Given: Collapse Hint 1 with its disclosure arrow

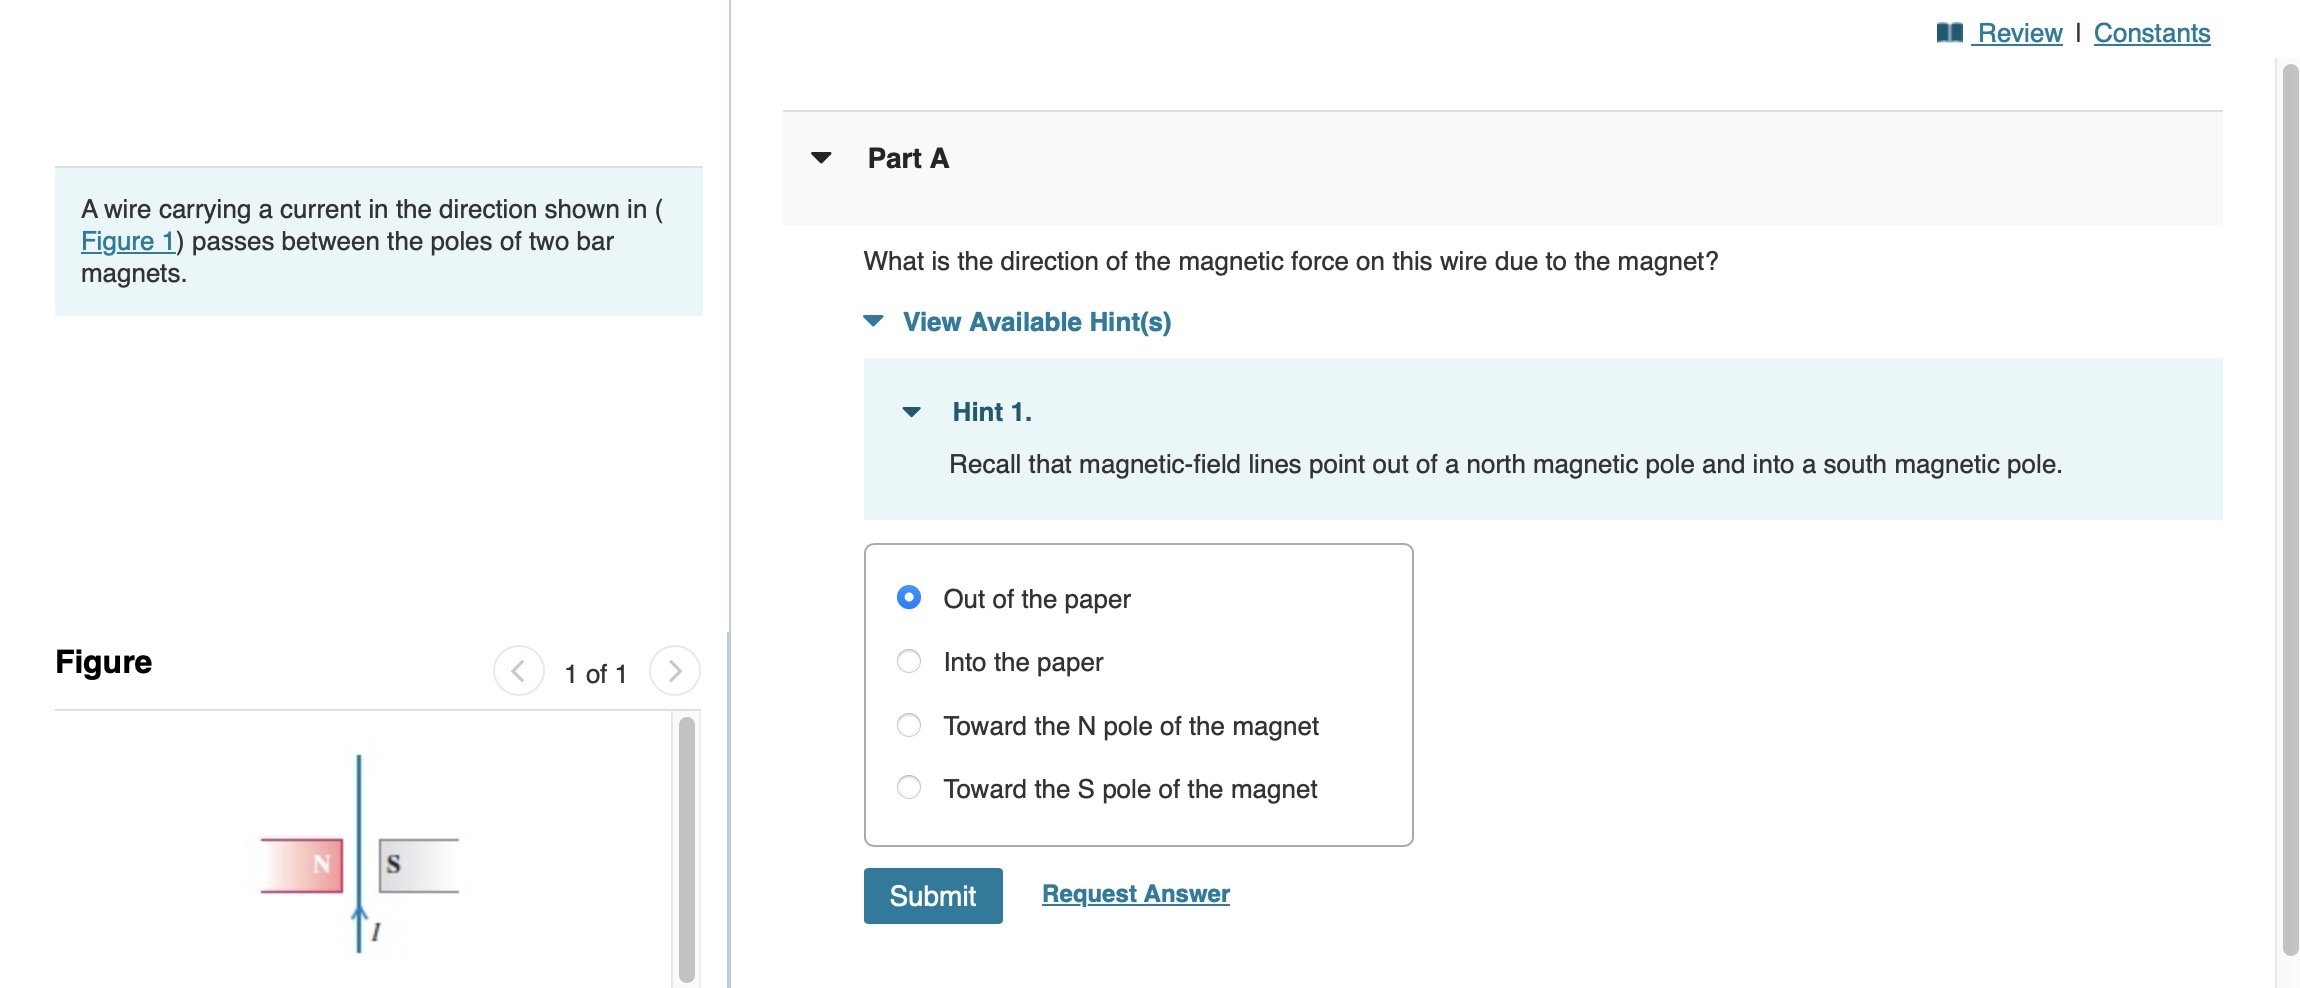Looking at the screenshot, I should tap(911, 411).
